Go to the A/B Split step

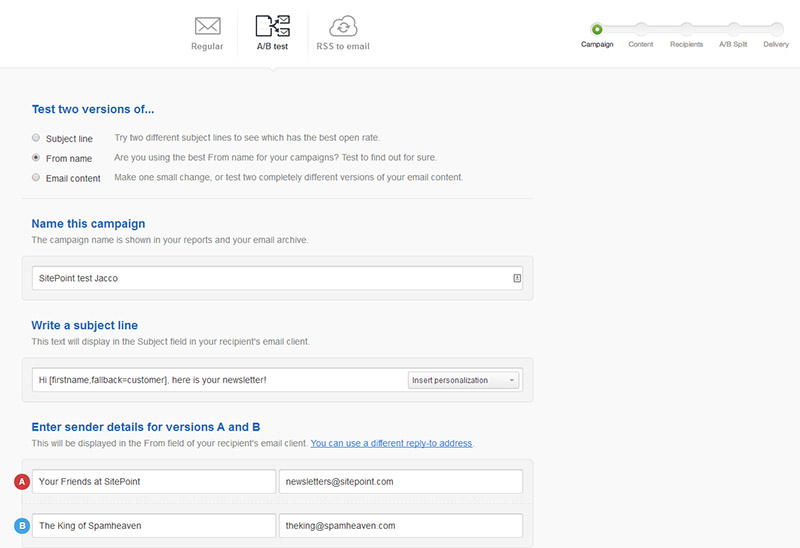(733, 30)
